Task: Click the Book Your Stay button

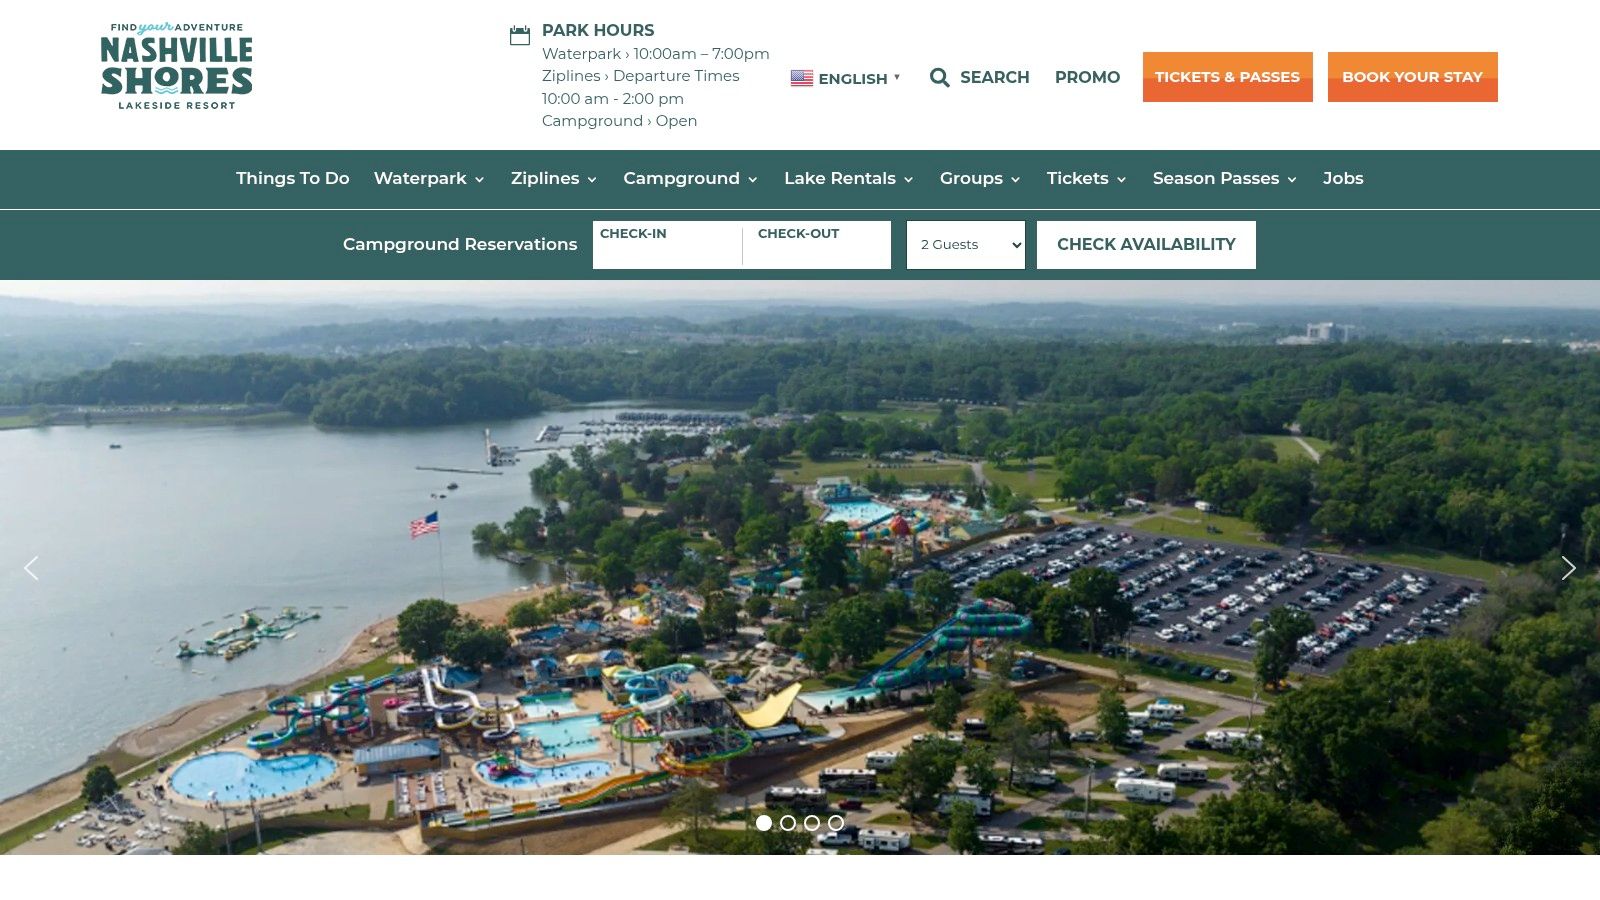Action: pos(1412,77)
